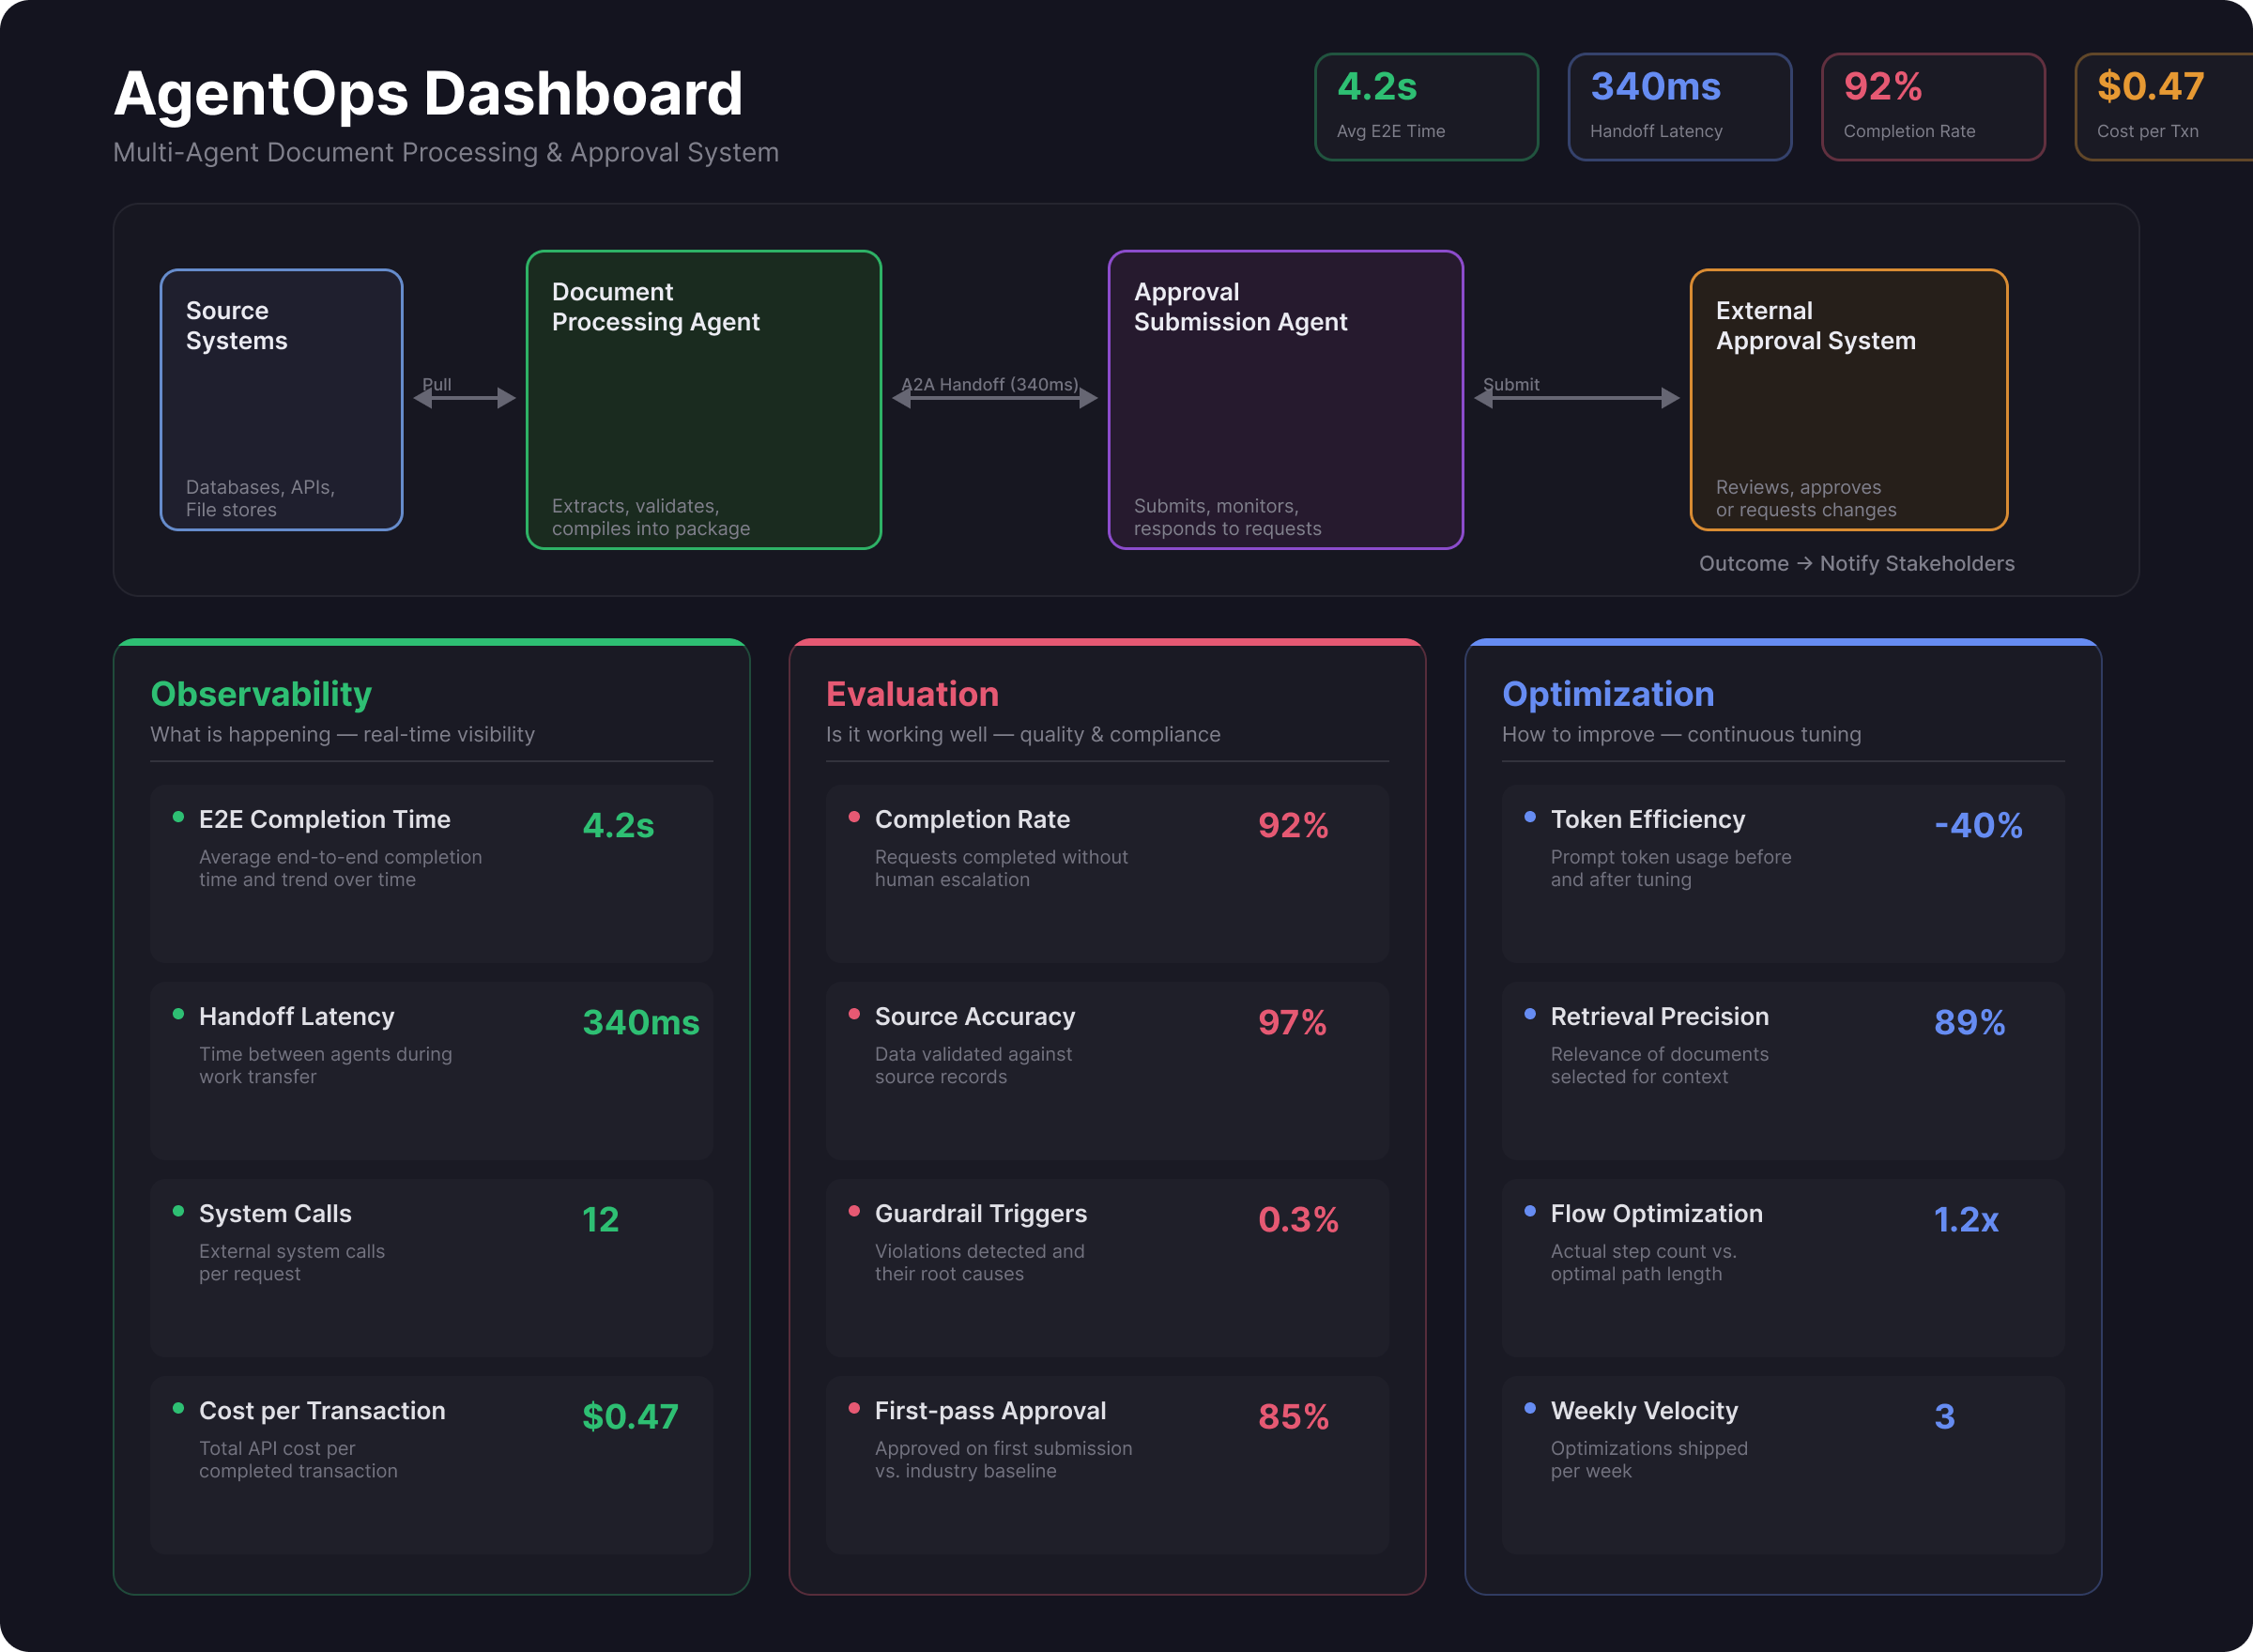
Task: Select the Cost per Transaction metric title
Action: pos(322,1410)
